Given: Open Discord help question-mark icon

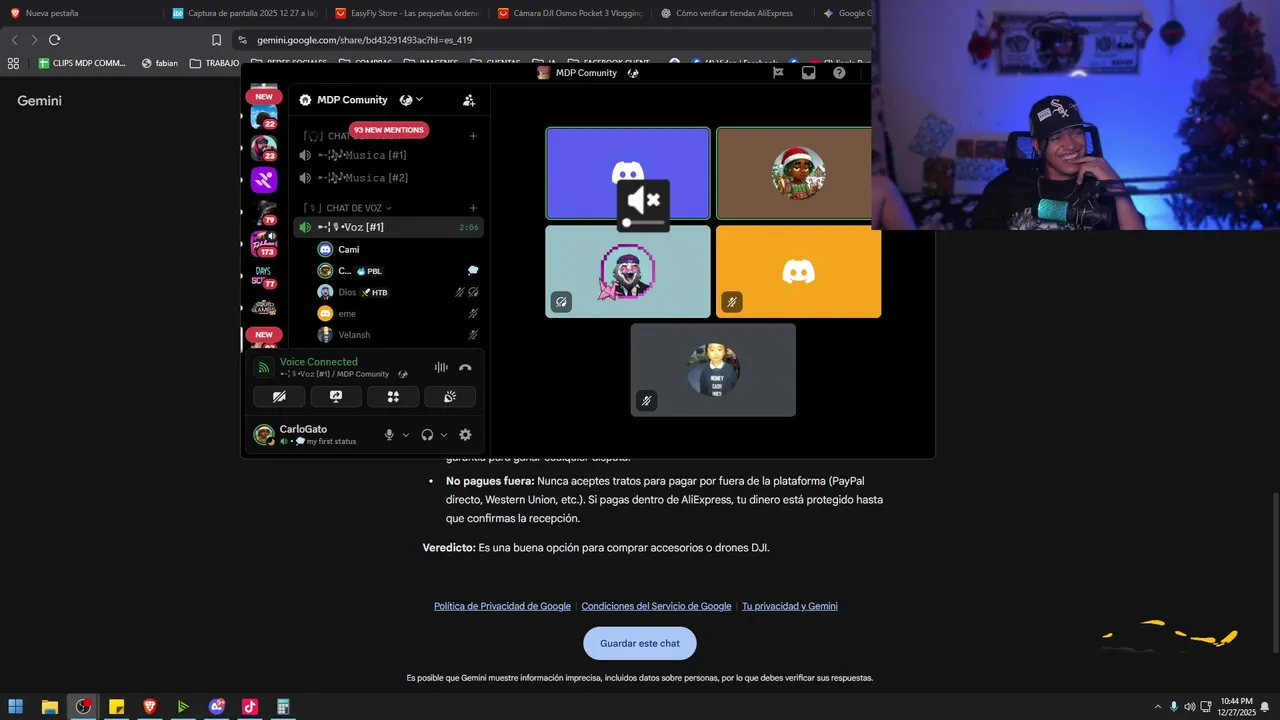Looking at the screenshot, I should pyautogui.click(x=839, y=72).
